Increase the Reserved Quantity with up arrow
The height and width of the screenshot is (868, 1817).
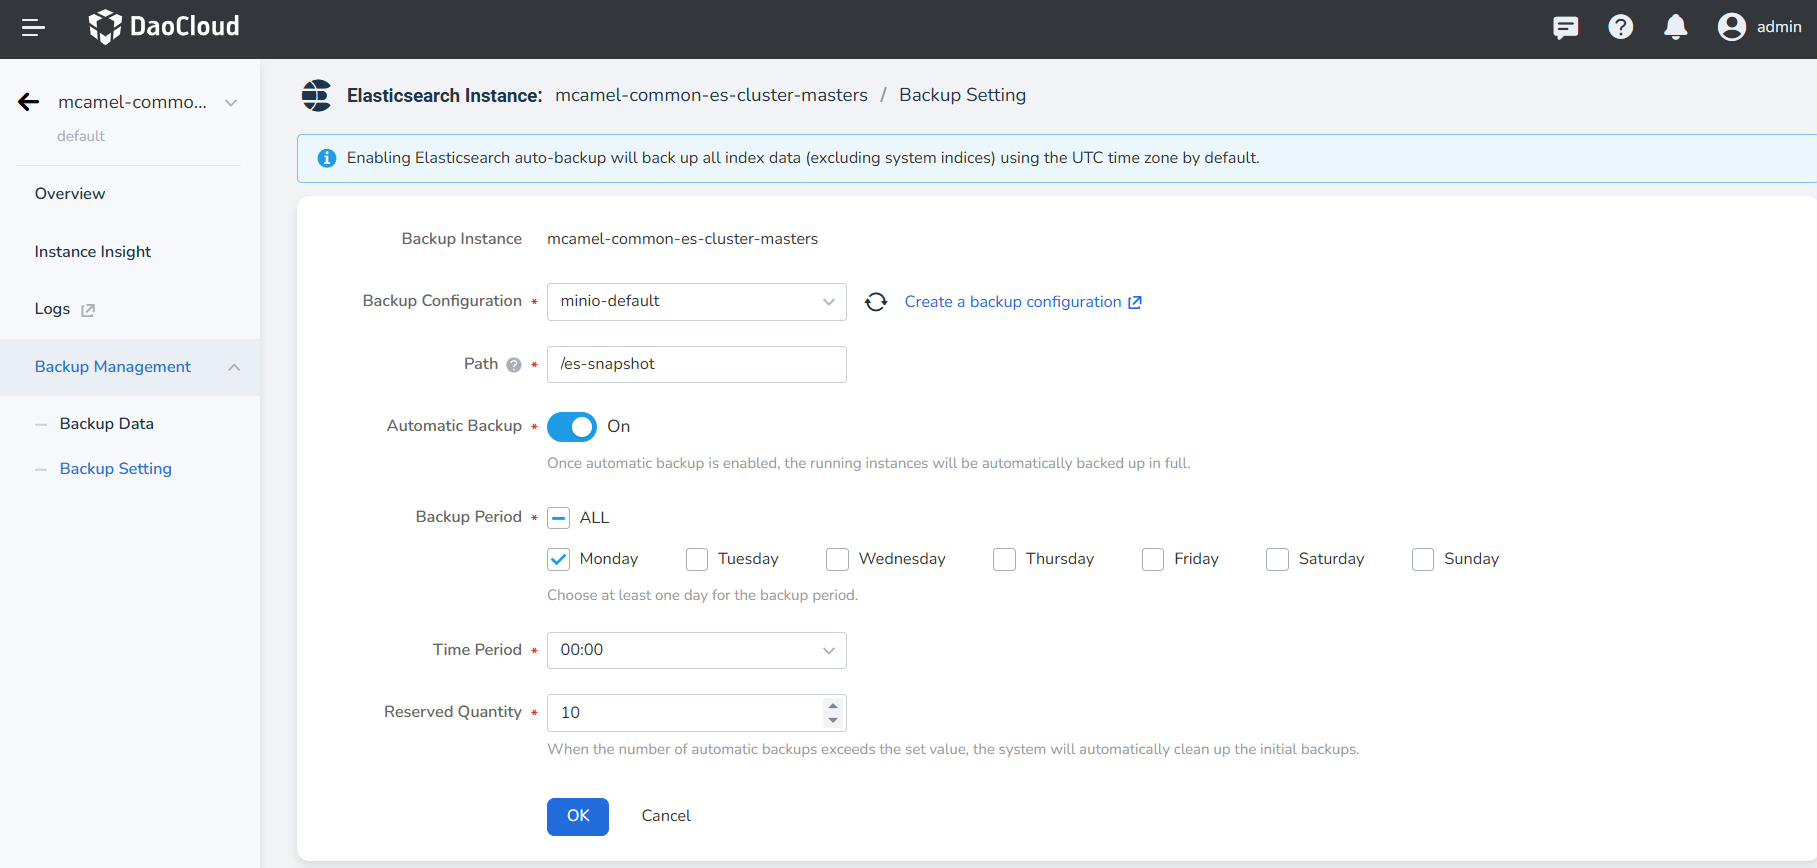(x=833, y=706)
